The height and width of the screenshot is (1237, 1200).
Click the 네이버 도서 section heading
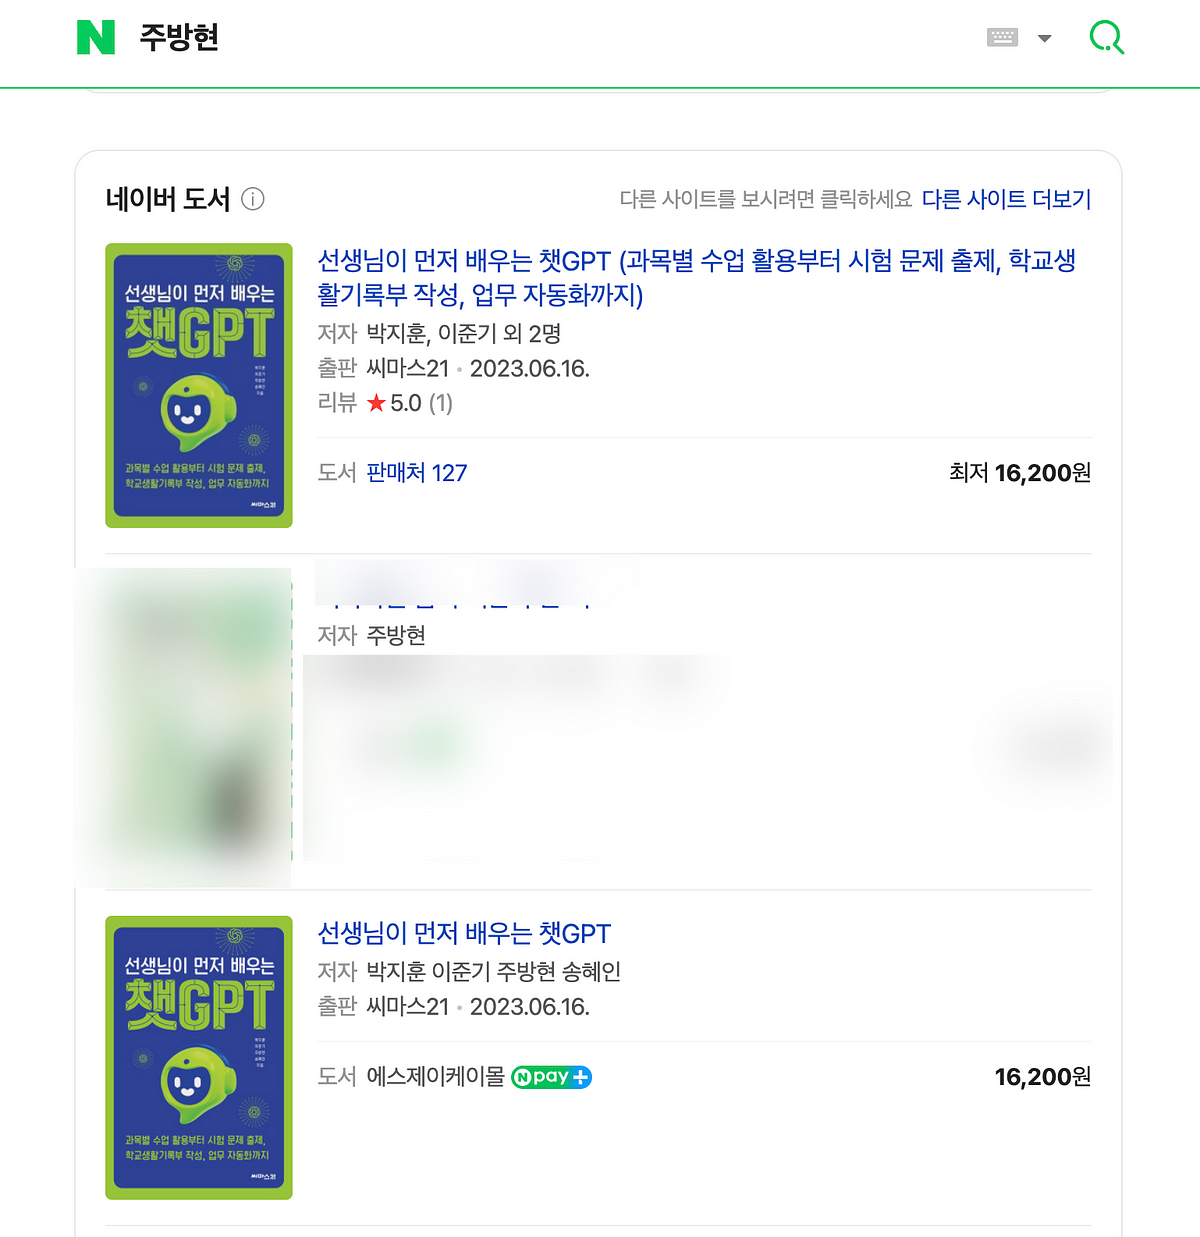click(x=168, y=199)
